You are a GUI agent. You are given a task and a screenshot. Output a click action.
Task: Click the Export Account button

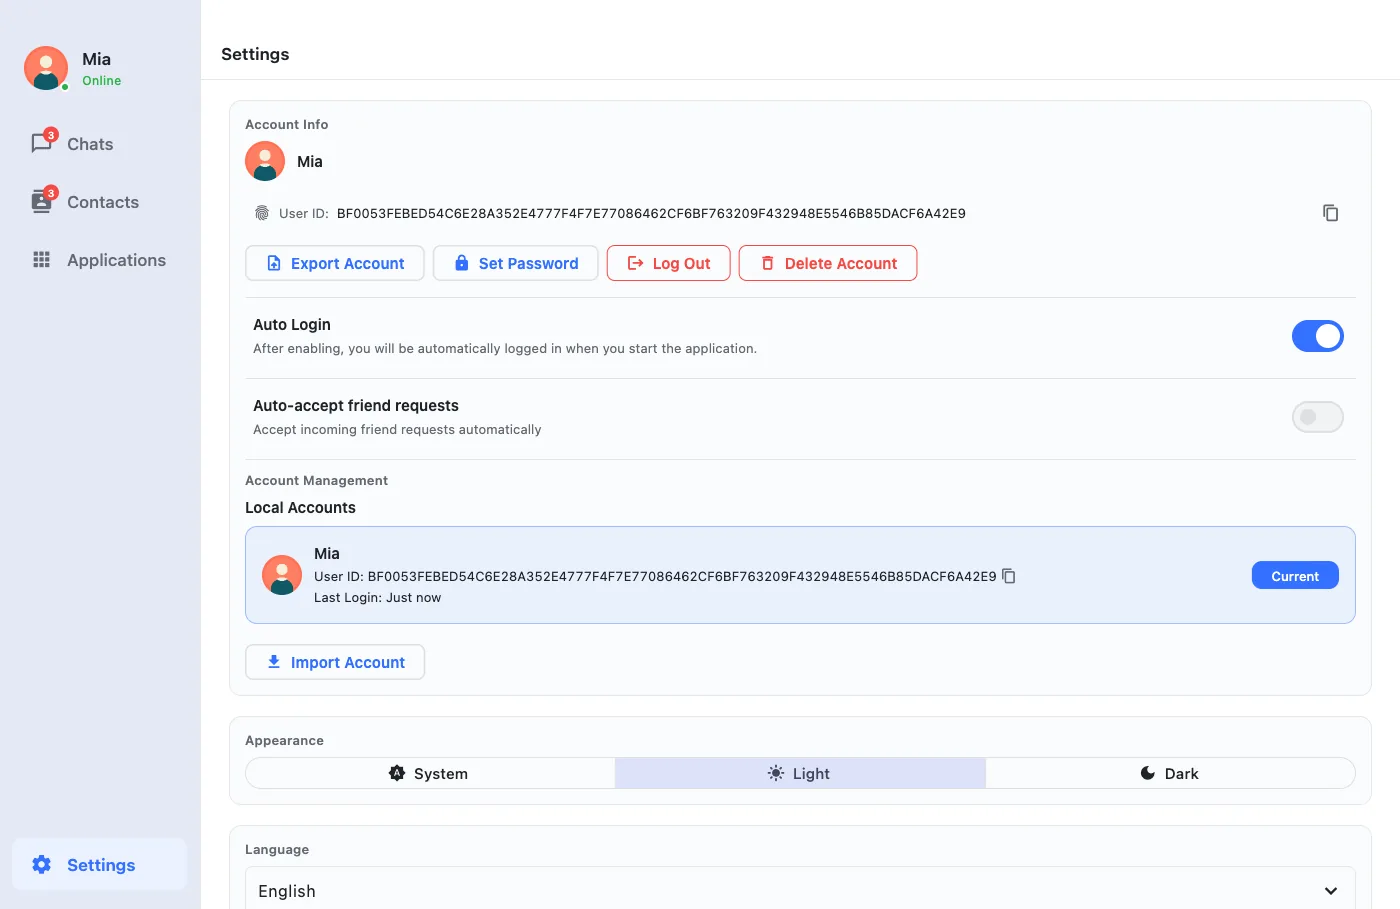(x=335, y=263)
